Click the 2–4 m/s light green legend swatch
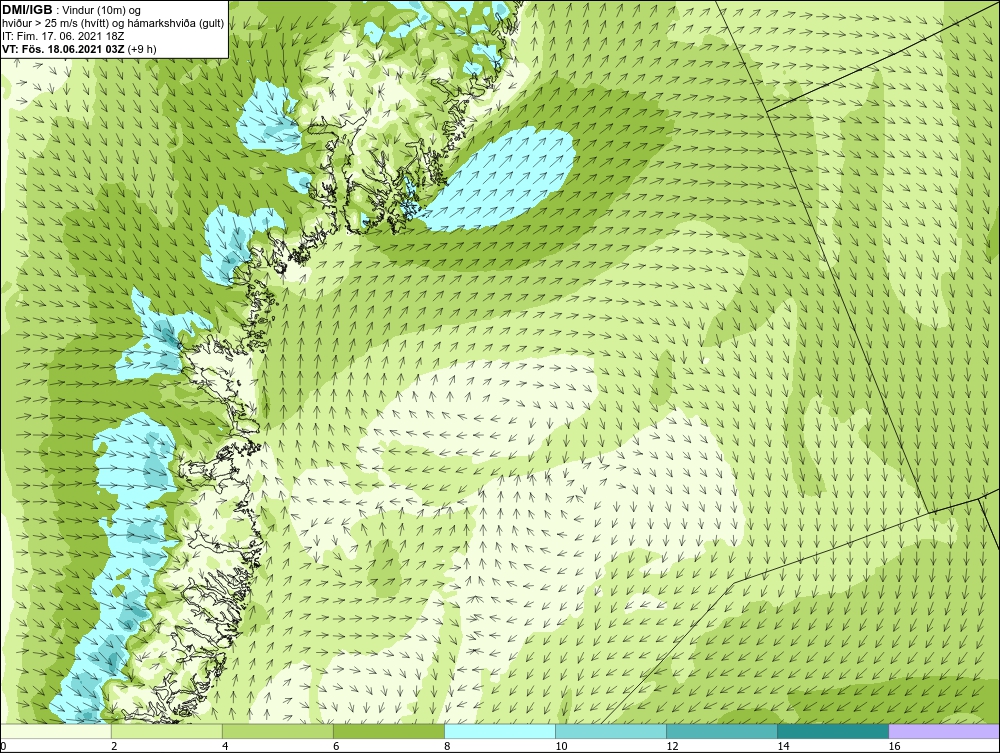This screenshot has height=753, width=1000. pos(167,731)
